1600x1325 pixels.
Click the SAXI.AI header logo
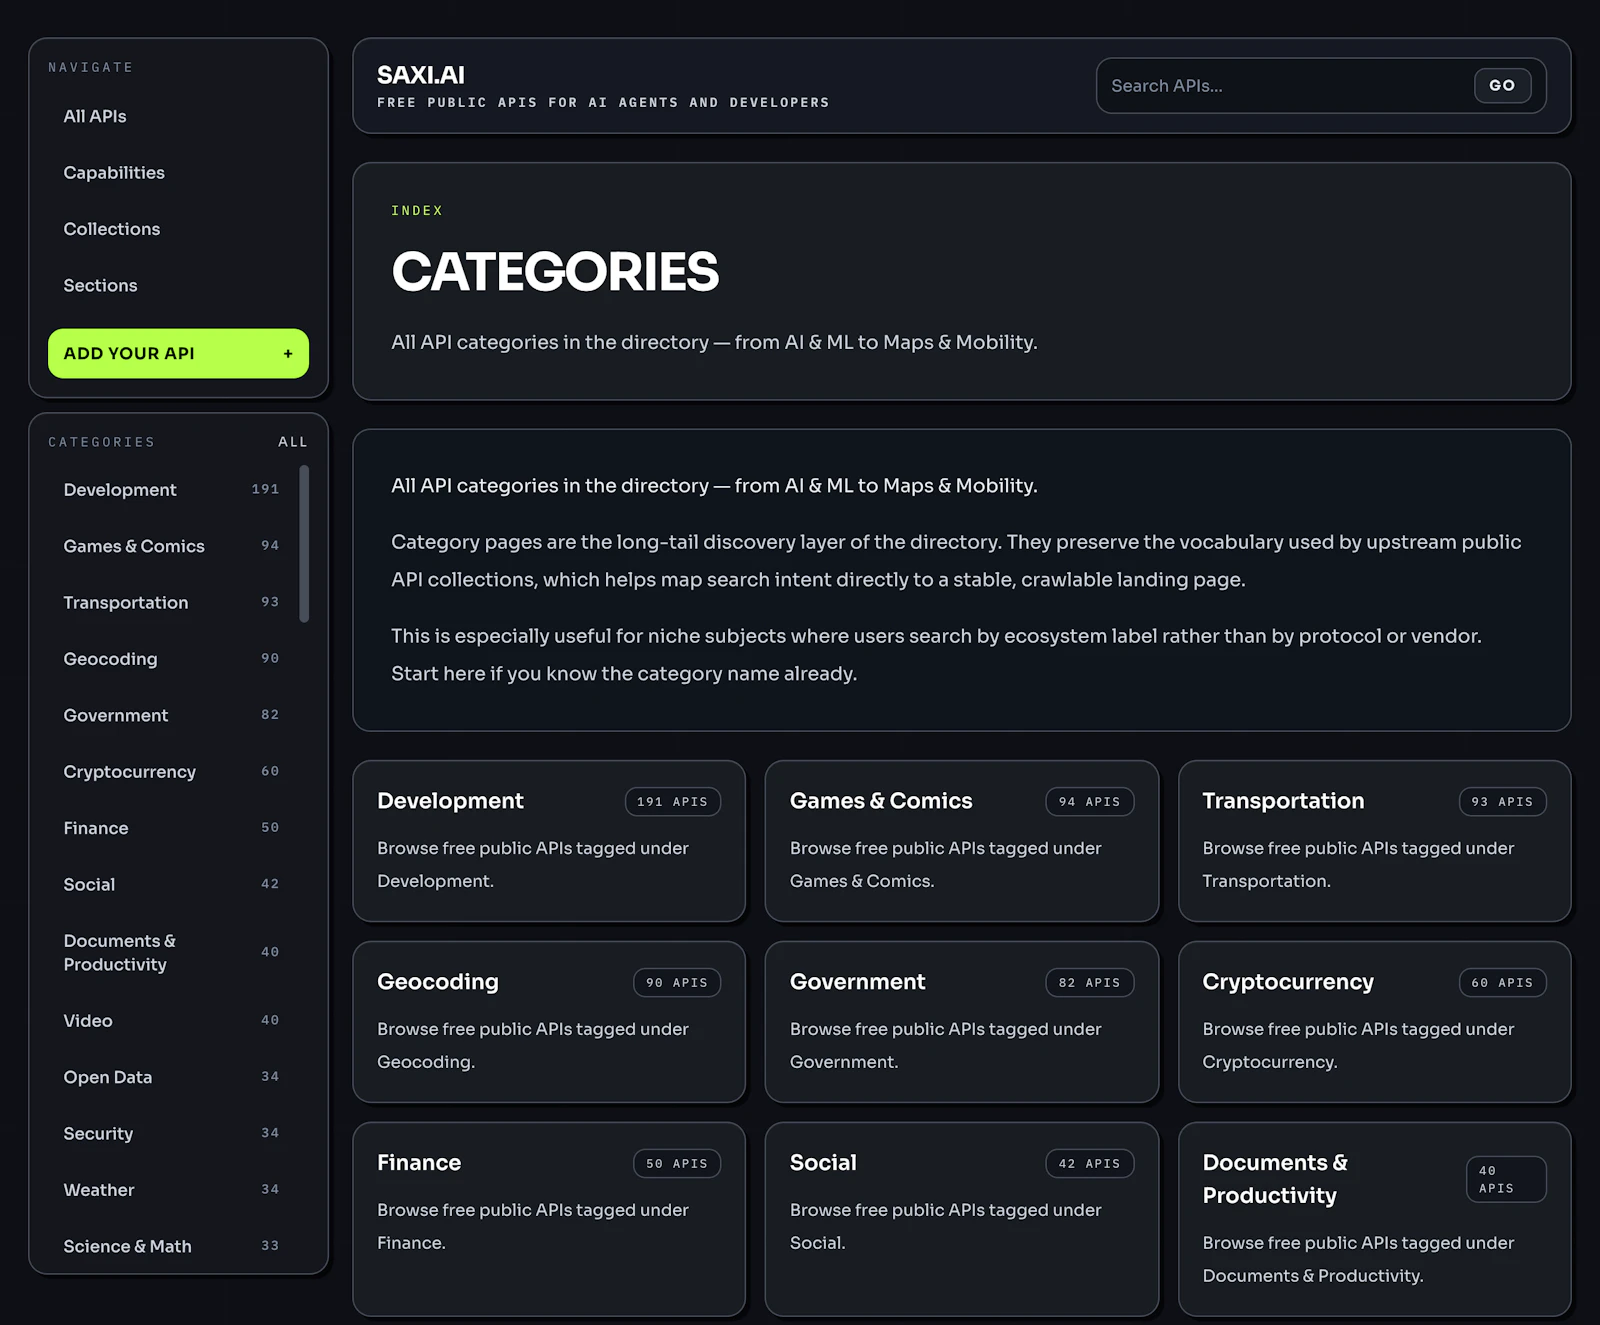tap(420, 75)
